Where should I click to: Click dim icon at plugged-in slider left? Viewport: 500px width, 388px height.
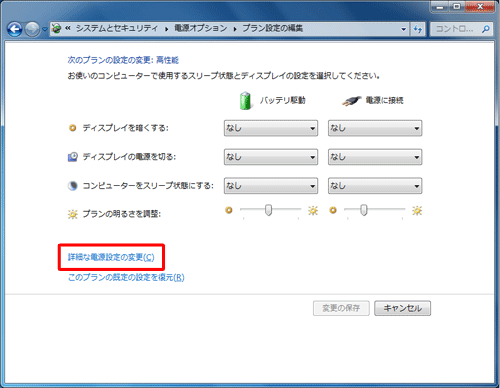(333, 210)
